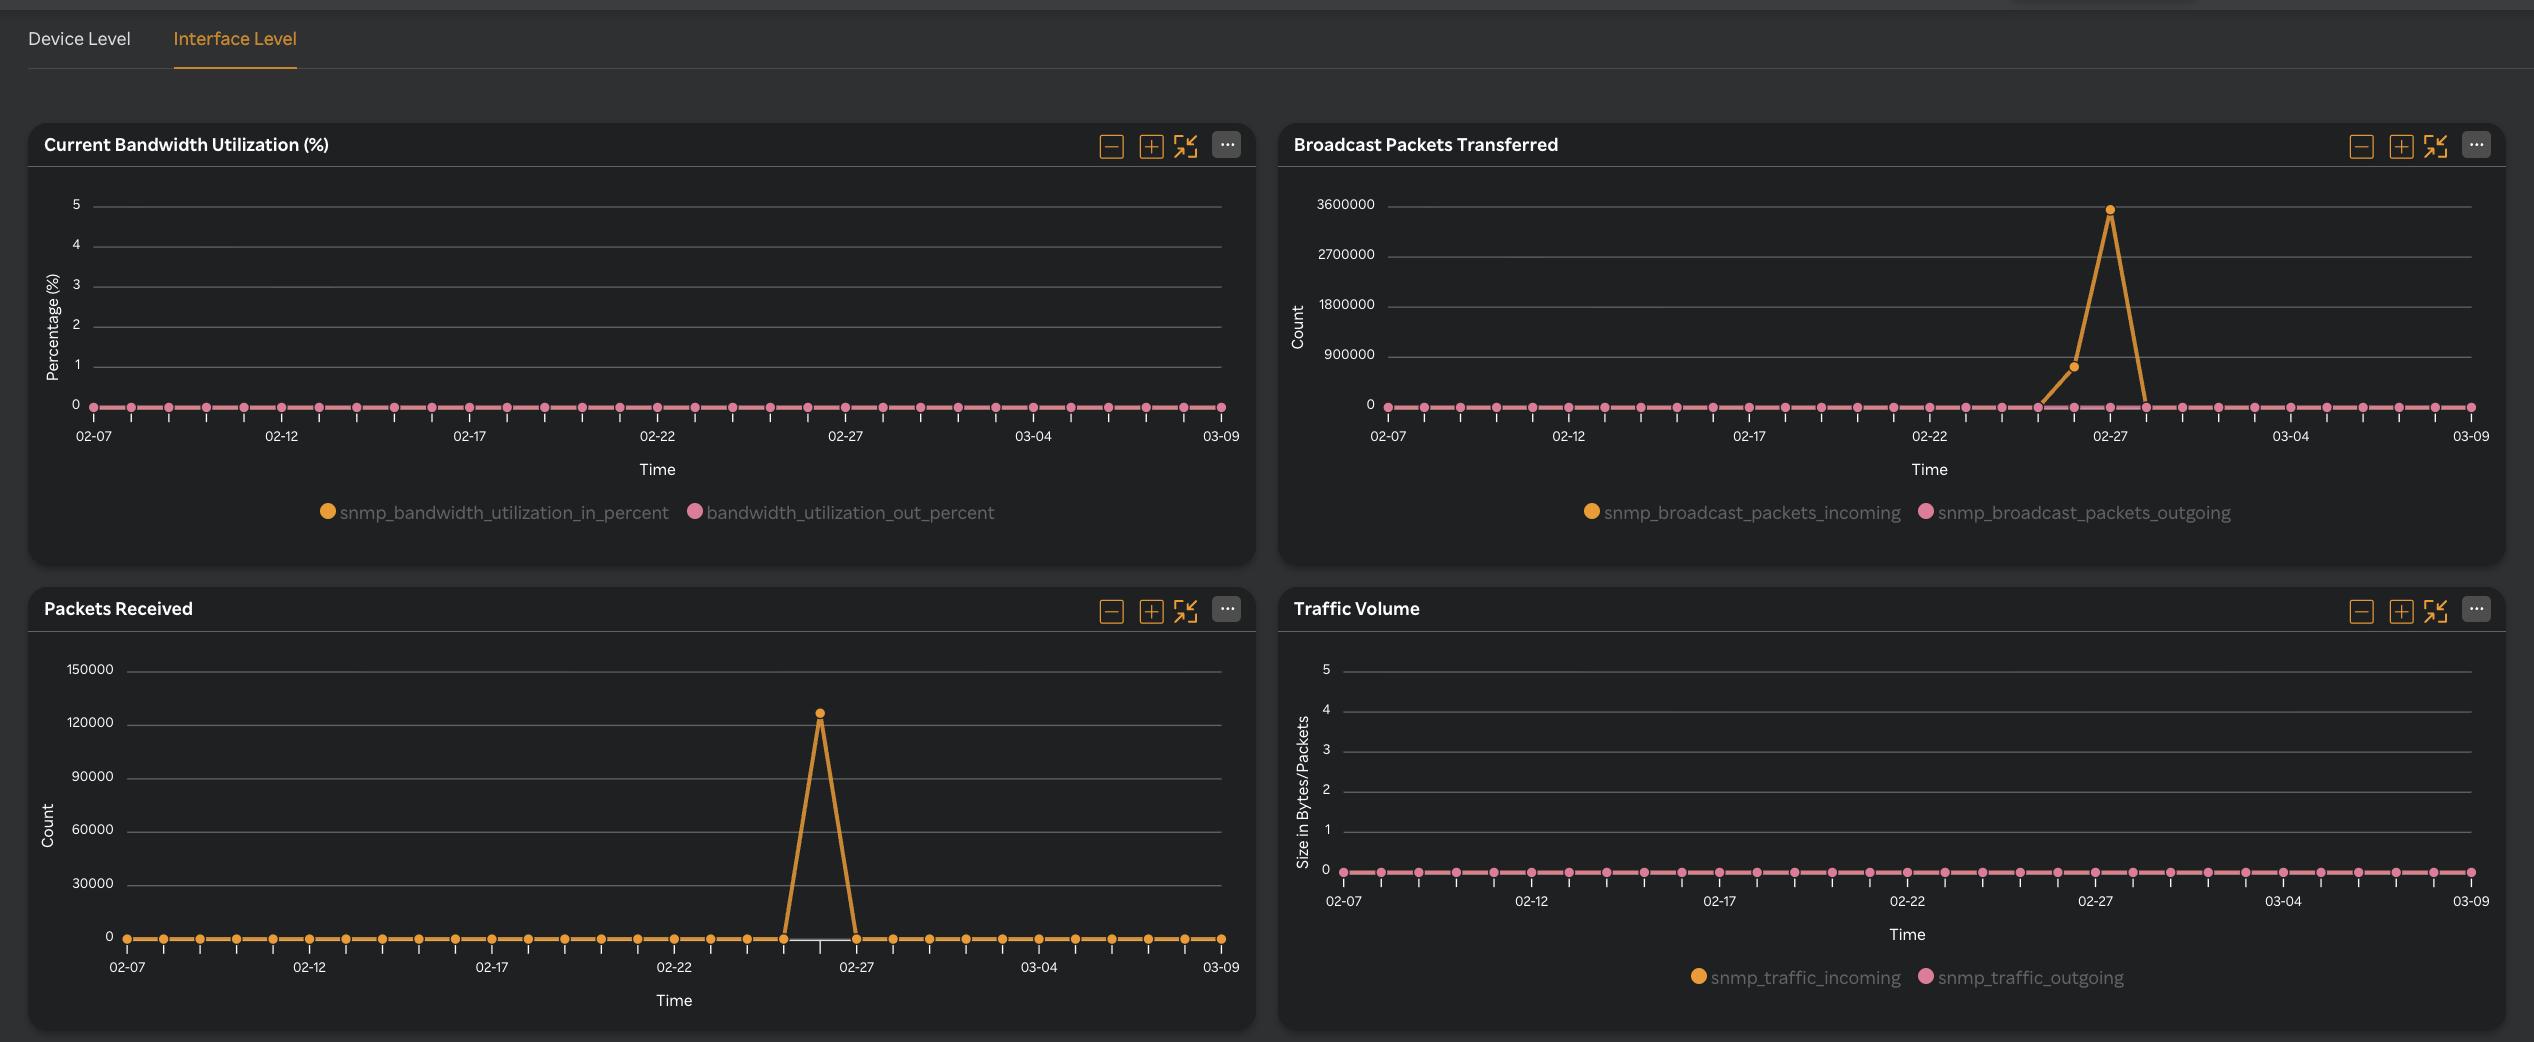Zoom out on Traffic Volume chart

point(2361,610)
